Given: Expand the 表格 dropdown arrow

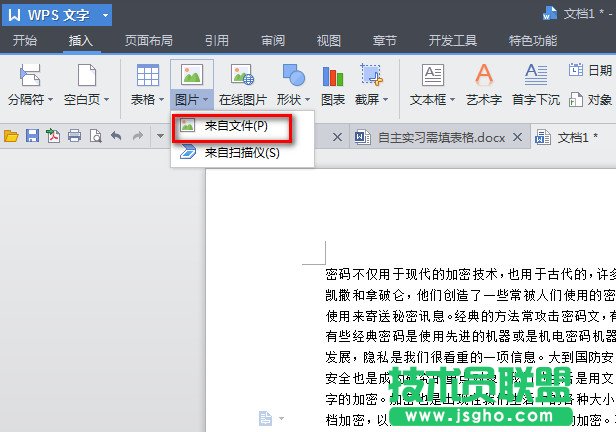Looking at the screenshot, I should (161, 100).
